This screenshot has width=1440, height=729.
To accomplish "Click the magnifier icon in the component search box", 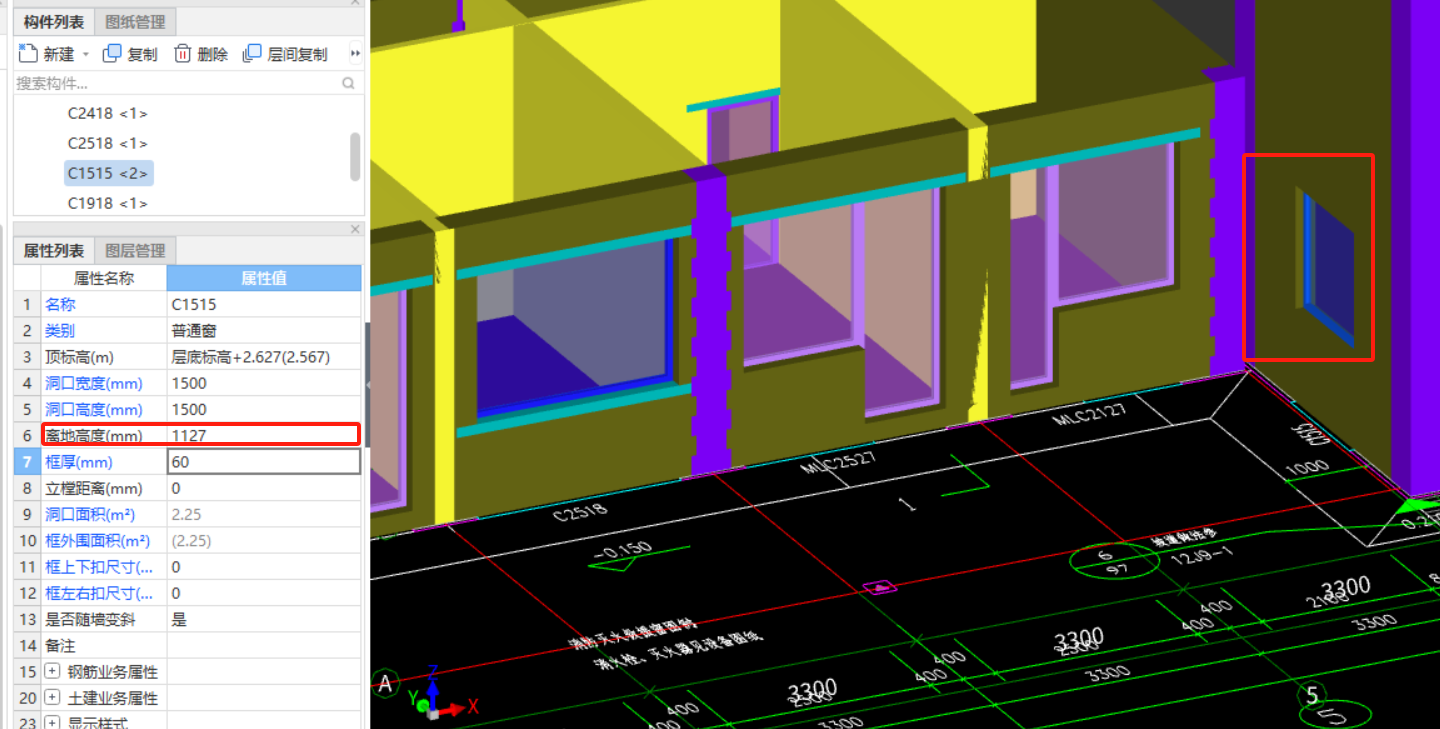I will (x=348, y=84).
